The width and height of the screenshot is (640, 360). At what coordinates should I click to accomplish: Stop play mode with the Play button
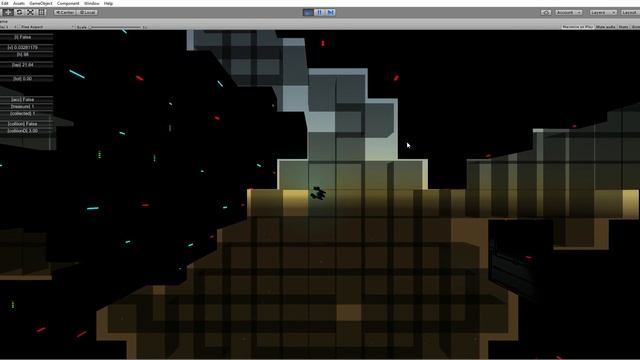(x=308, y=12)
